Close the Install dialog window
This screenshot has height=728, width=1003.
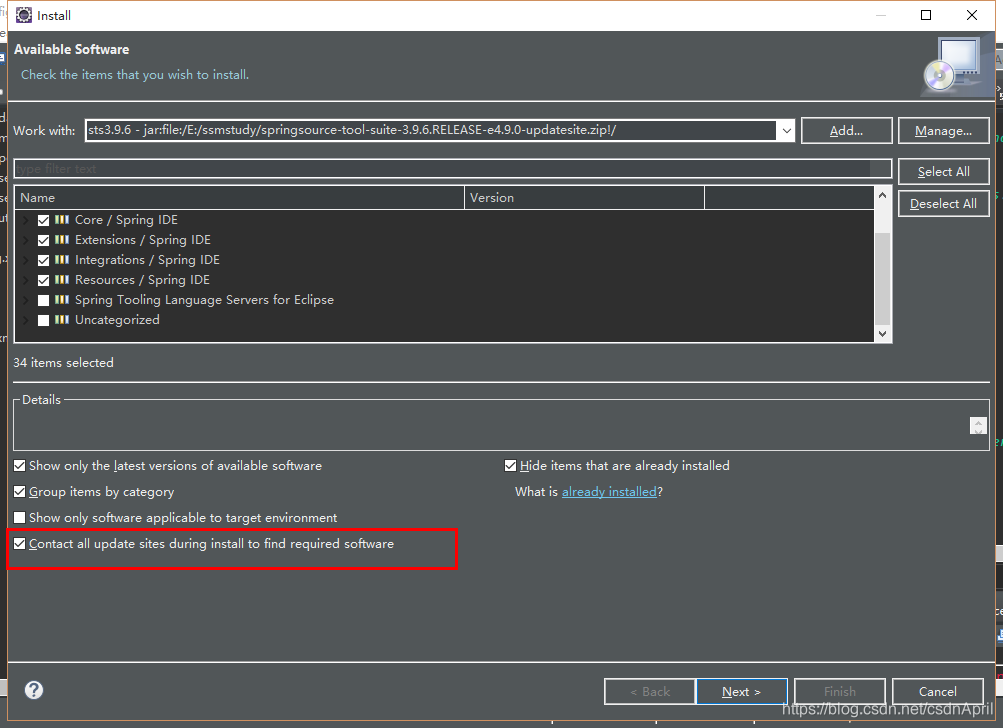[972, 15]
